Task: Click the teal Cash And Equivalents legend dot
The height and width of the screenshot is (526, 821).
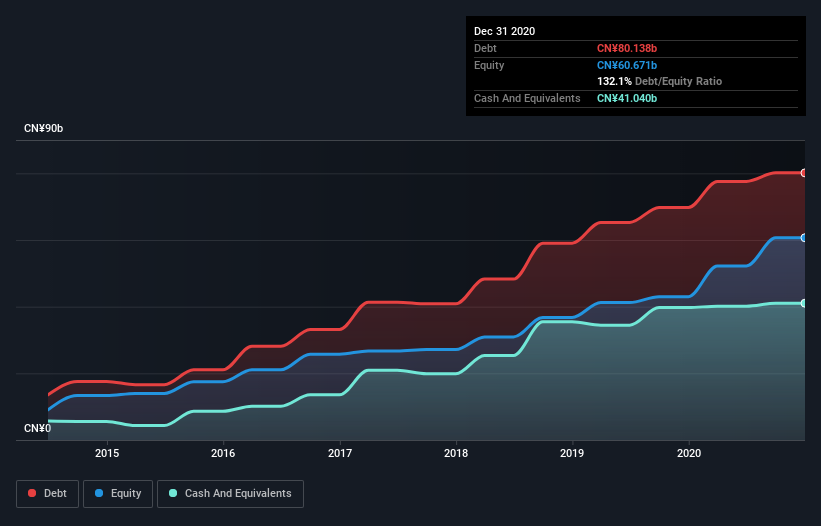Action: click(x=173, y=493)
